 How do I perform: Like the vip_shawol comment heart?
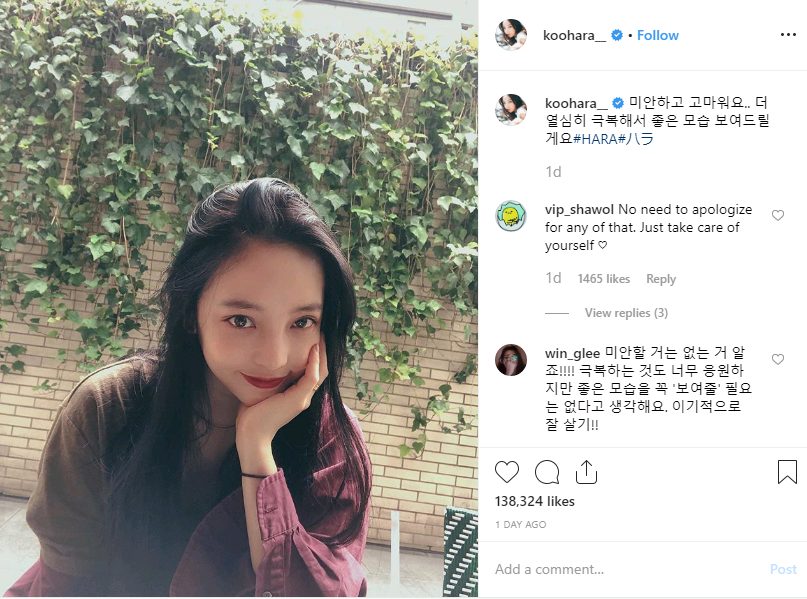[778, 215]
